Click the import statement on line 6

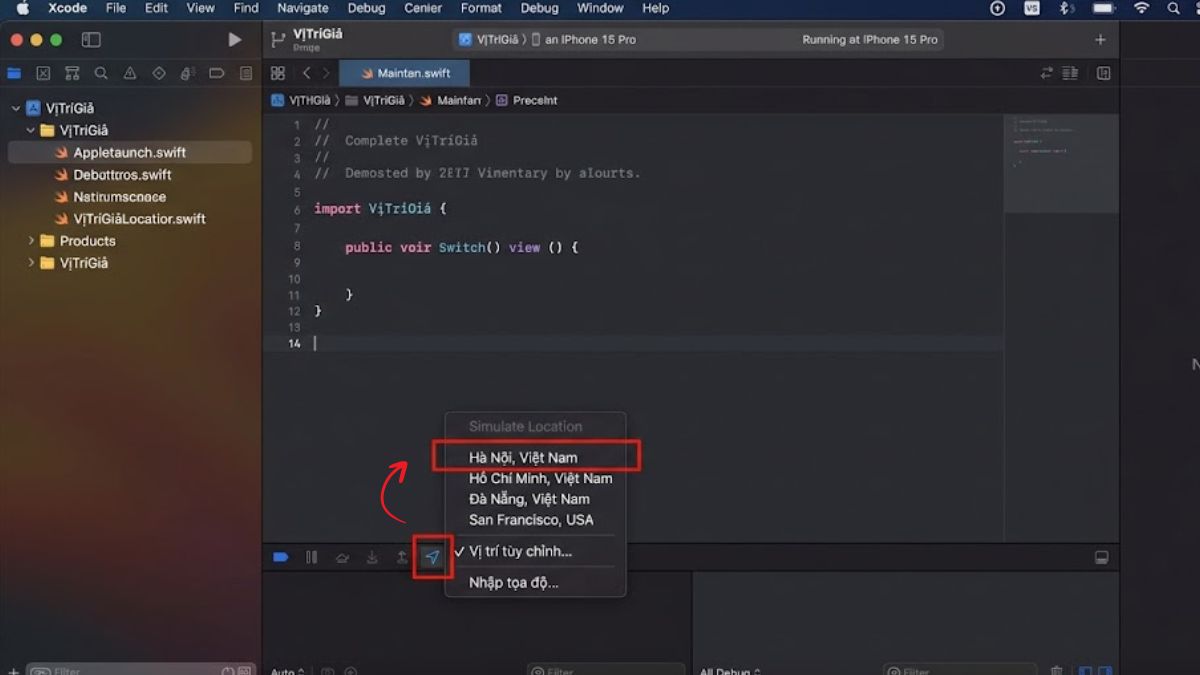click(380, 208)
